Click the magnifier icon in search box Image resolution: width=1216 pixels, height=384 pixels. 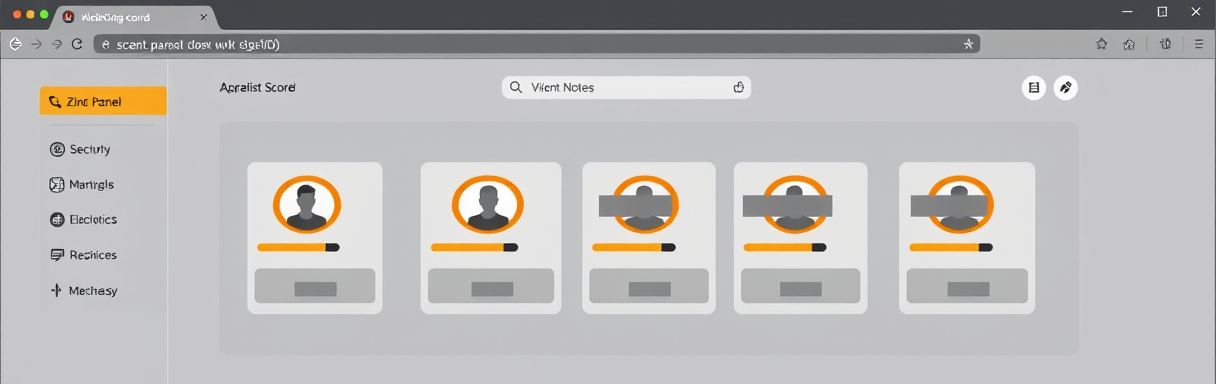[516, 87]
